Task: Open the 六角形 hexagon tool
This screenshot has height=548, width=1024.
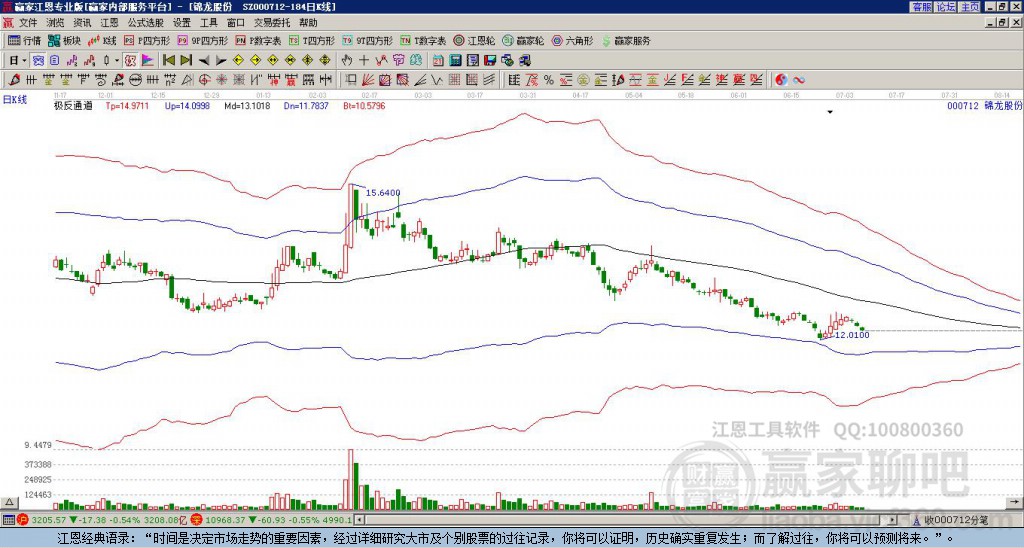Action: (573, 40)
